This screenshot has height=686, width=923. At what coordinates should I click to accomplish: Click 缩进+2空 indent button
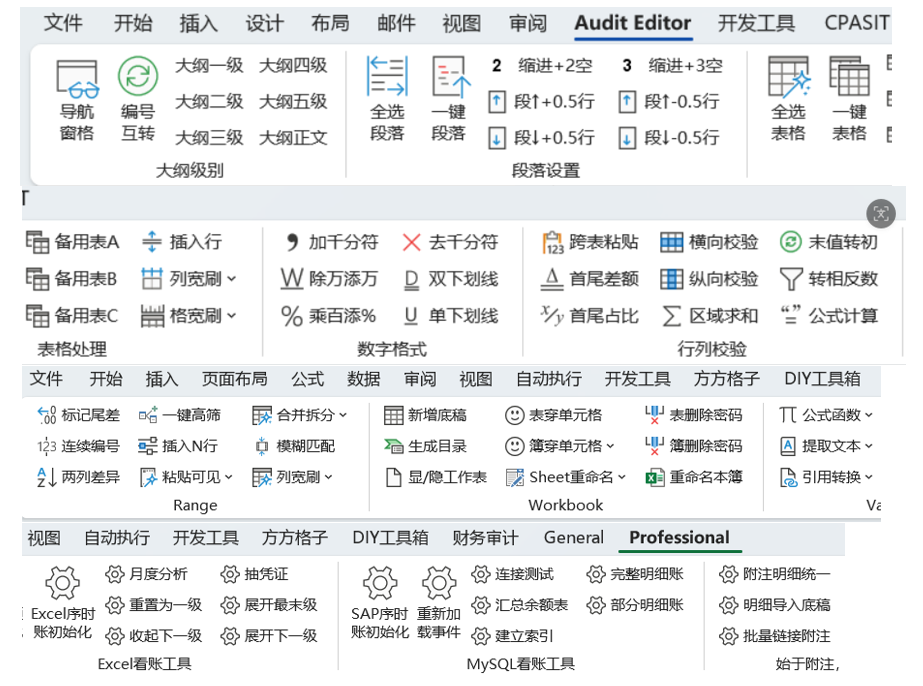(x=542, y=65)
